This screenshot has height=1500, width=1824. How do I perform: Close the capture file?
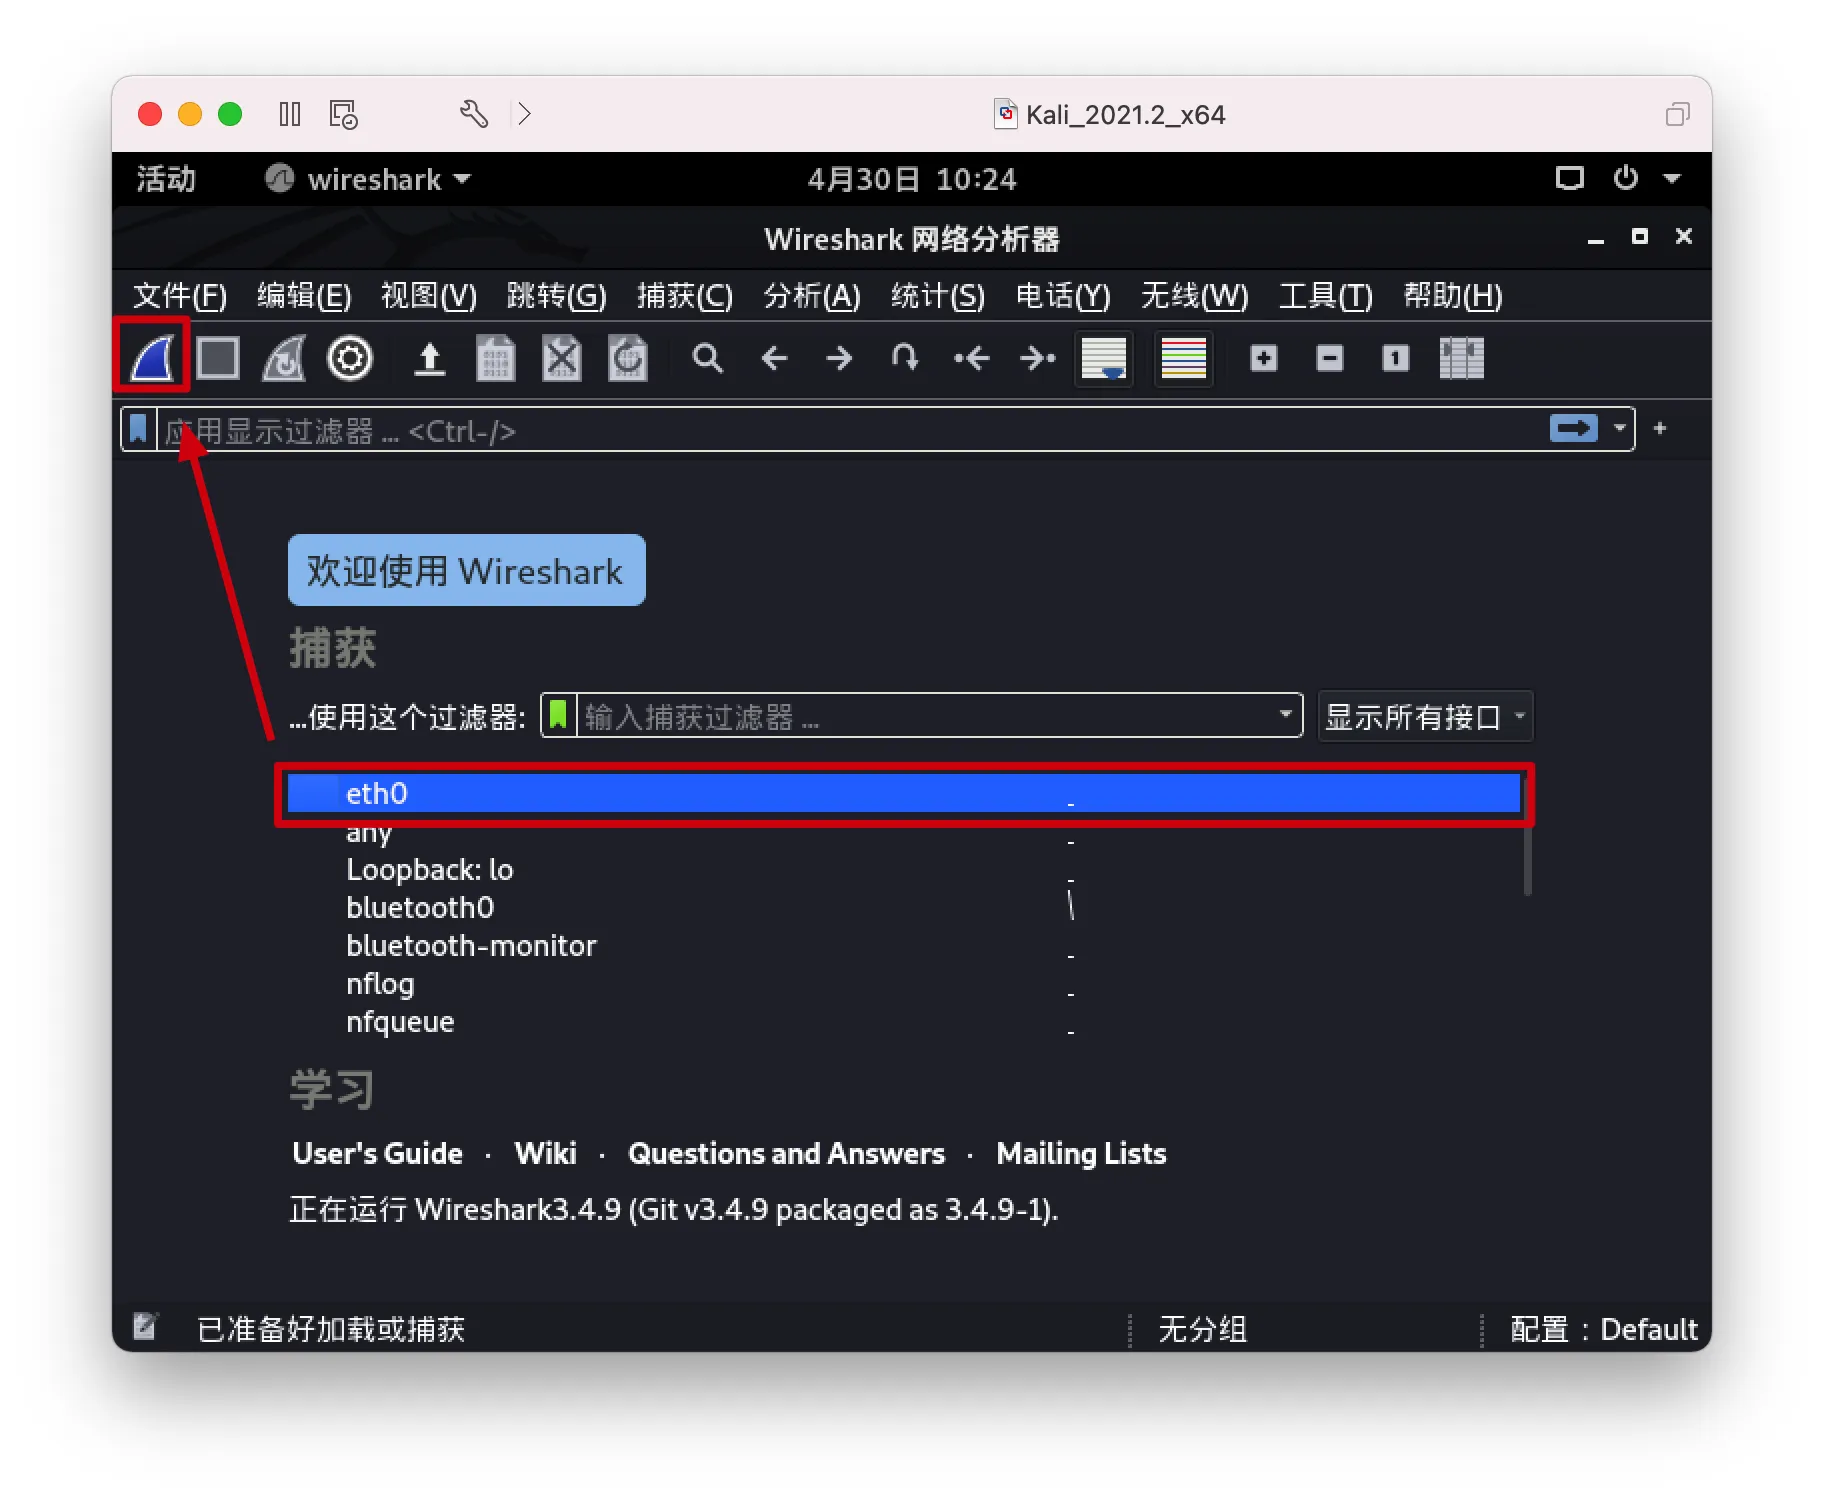(561, 358)
